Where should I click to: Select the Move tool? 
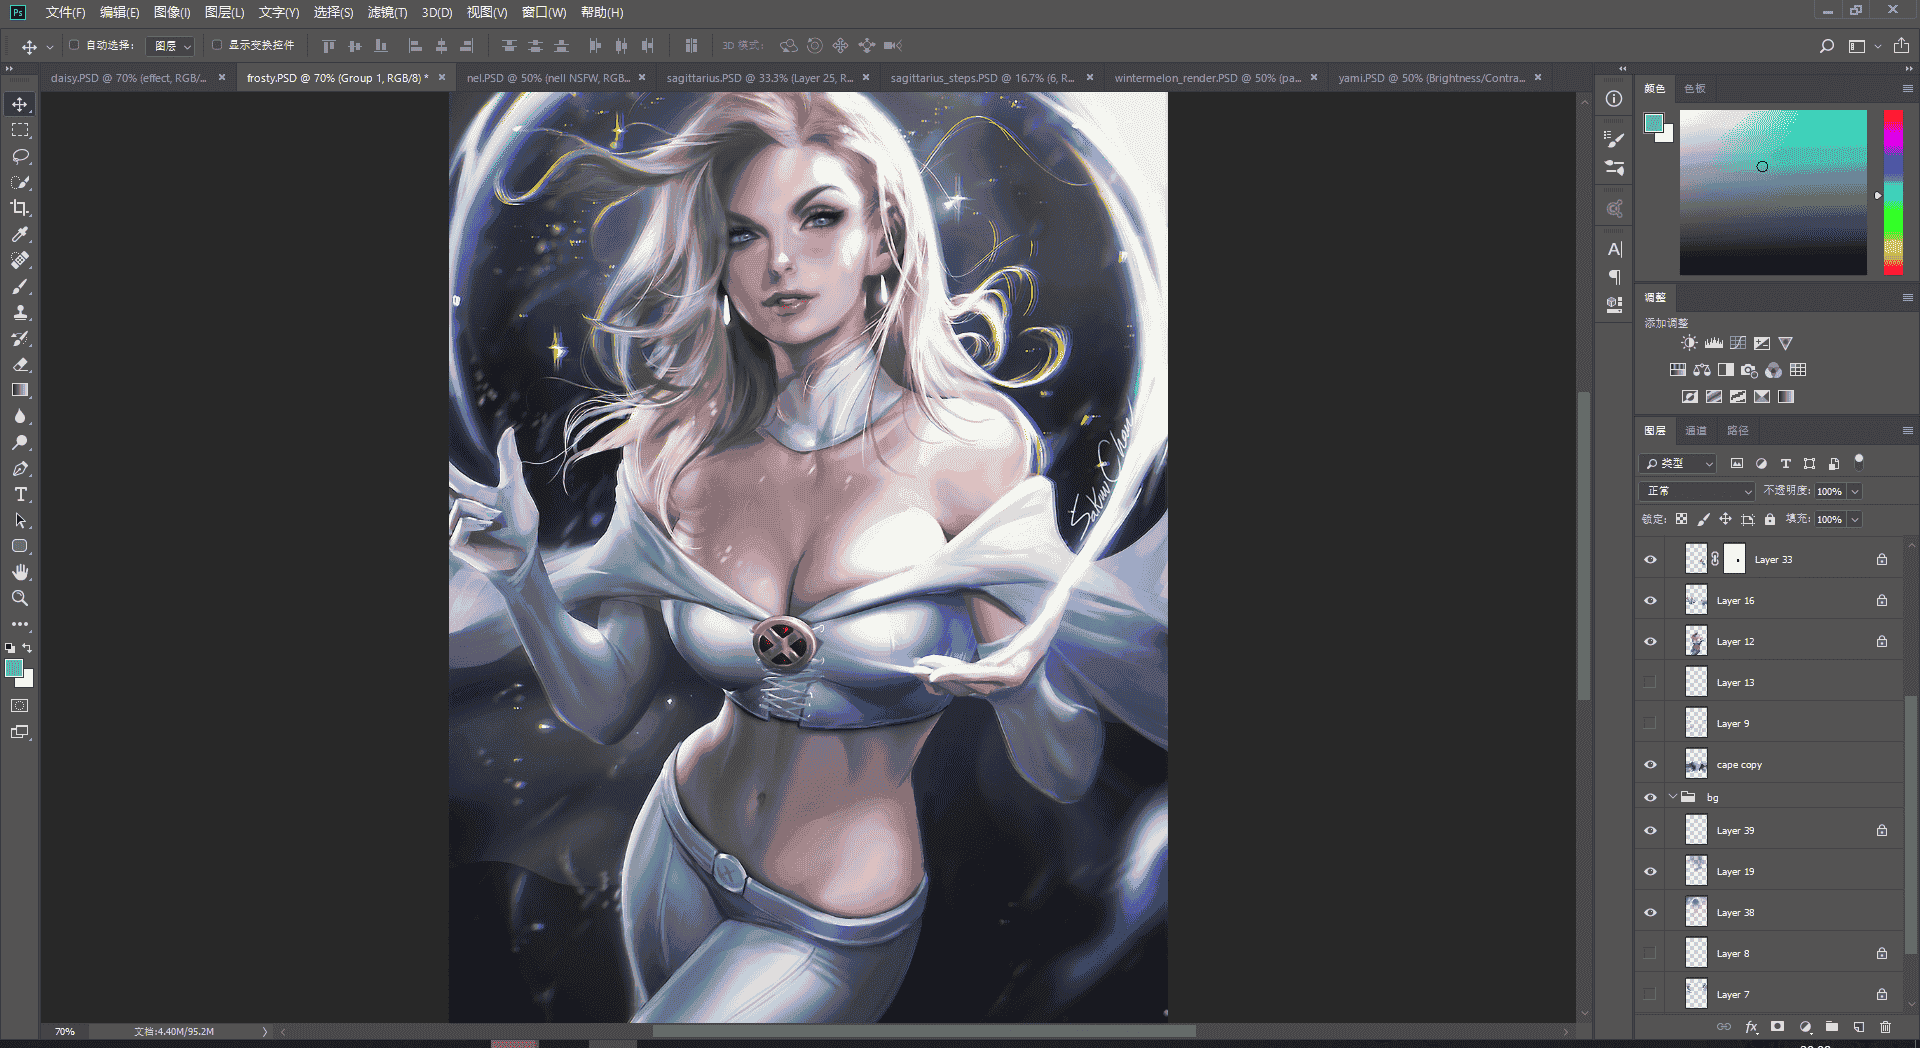point(20,104)
